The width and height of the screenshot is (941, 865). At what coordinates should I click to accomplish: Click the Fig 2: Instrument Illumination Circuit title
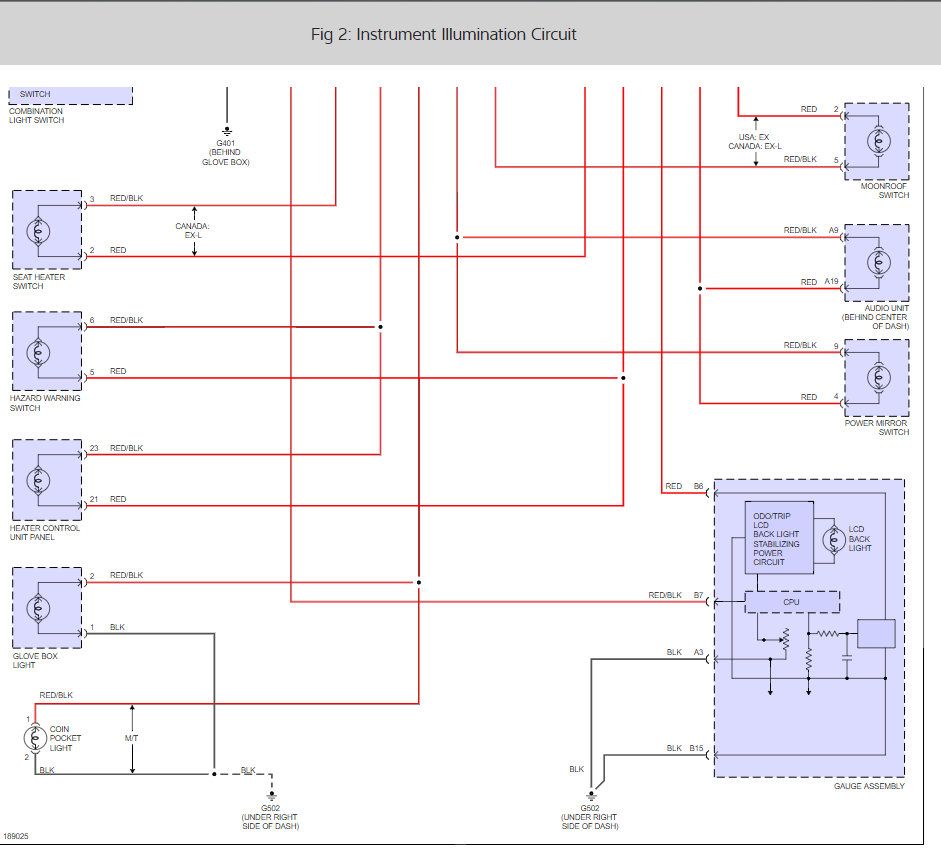[x=443, y=34]
